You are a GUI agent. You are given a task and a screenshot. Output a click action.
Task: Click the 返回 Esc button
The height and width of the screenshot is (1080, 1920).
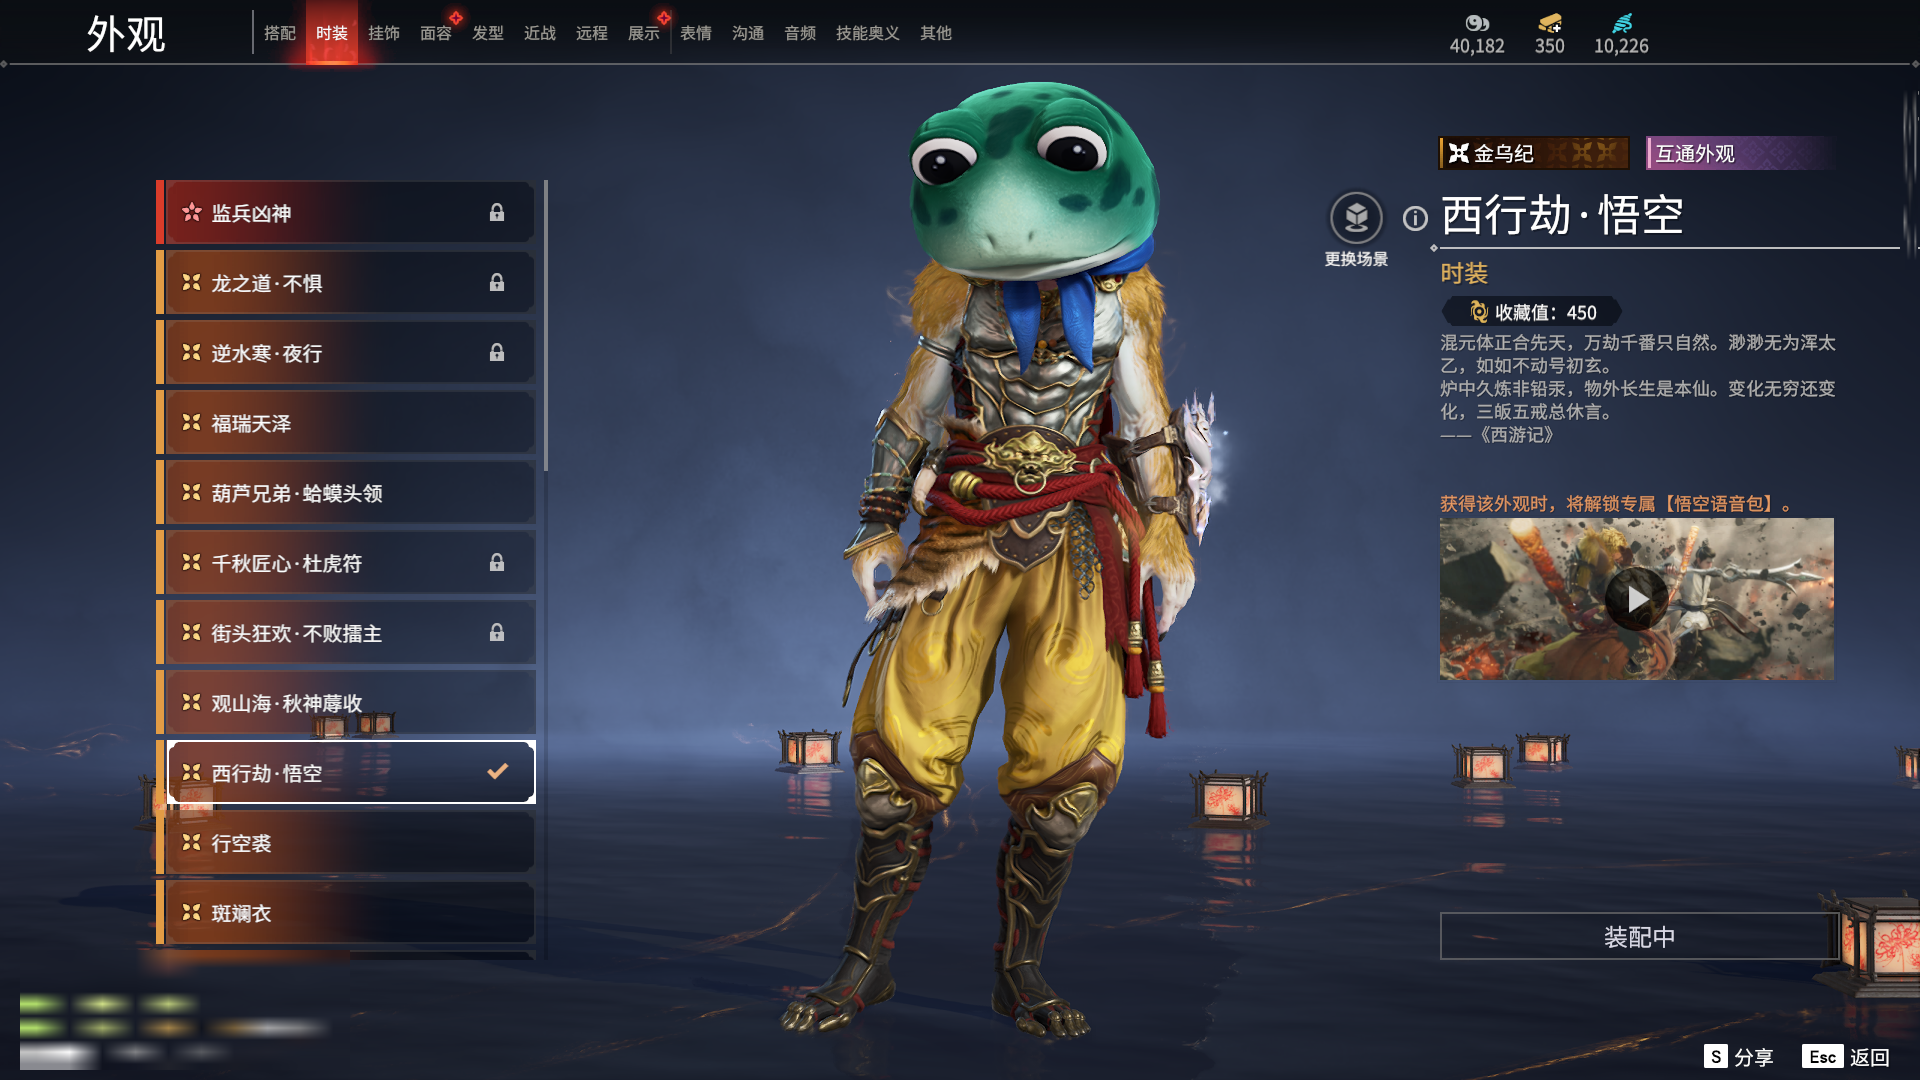click(x=1846, y=1057)
